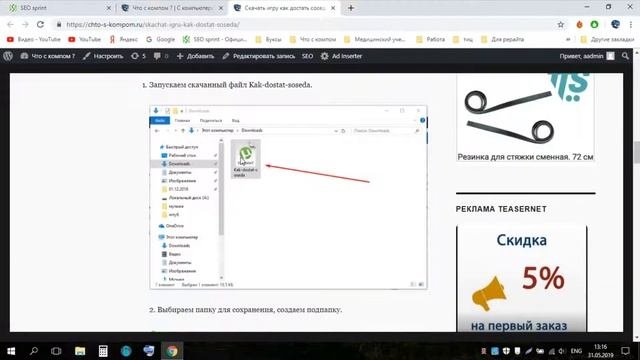The image size is (640, 360).
Task: Open the Windows notification center icon
Action: (x=625, y=351)
